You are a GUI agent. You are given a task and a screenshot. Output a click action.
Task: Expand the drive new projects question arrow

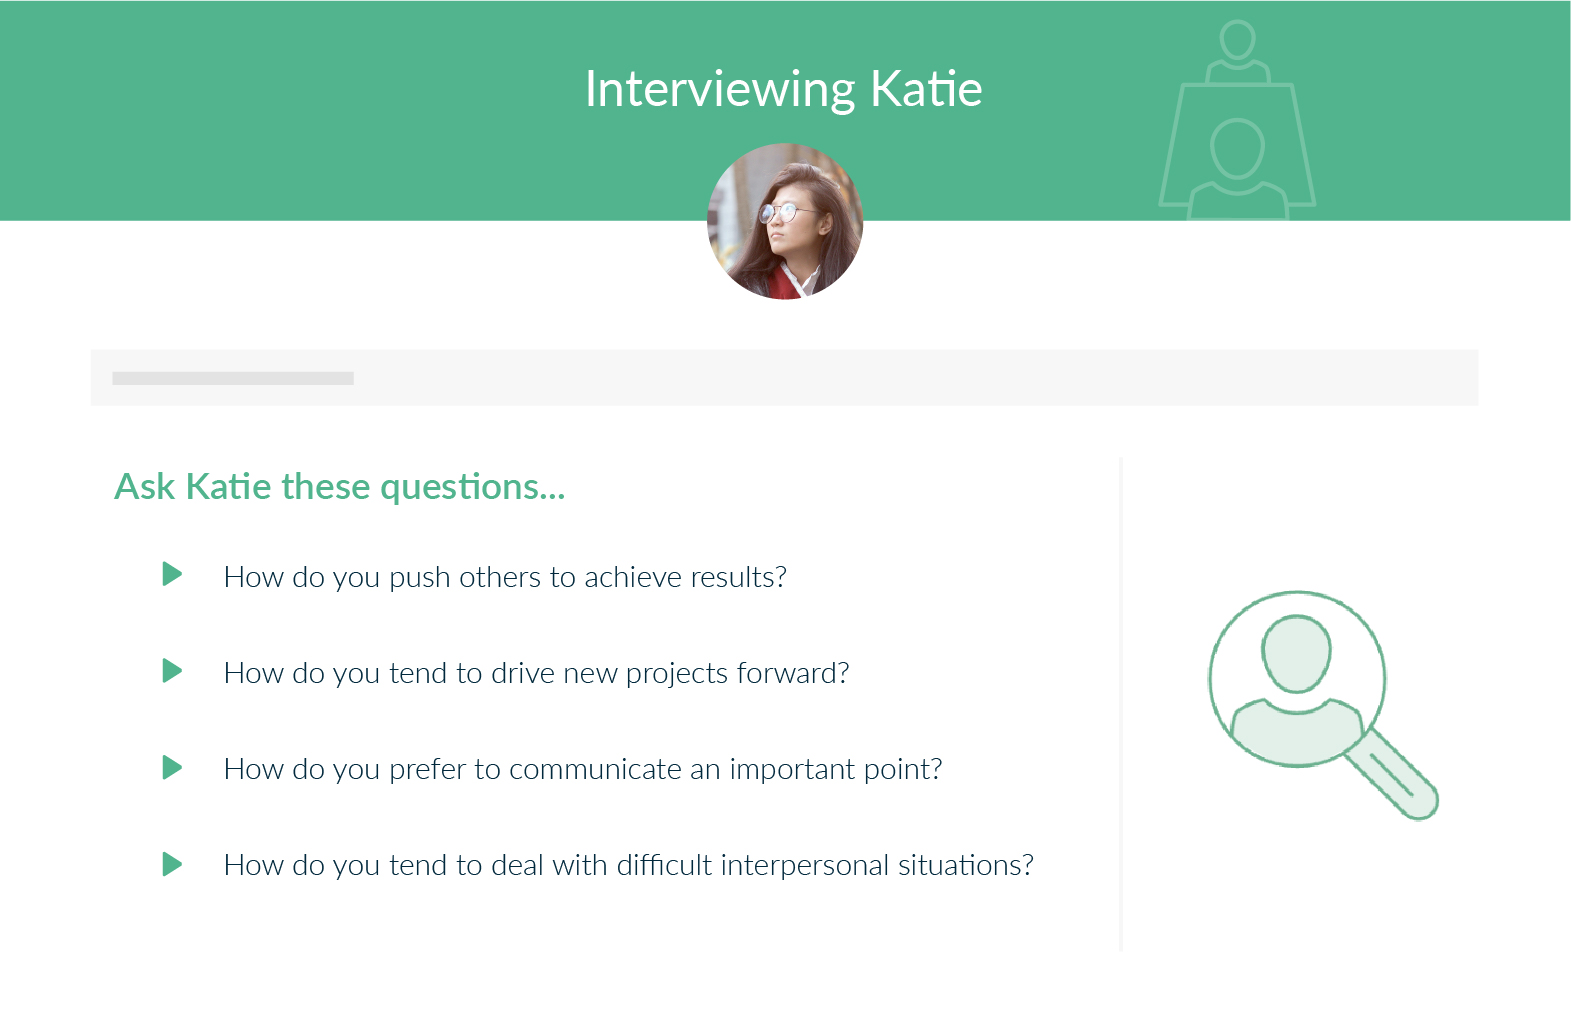[x=172, y=670]
